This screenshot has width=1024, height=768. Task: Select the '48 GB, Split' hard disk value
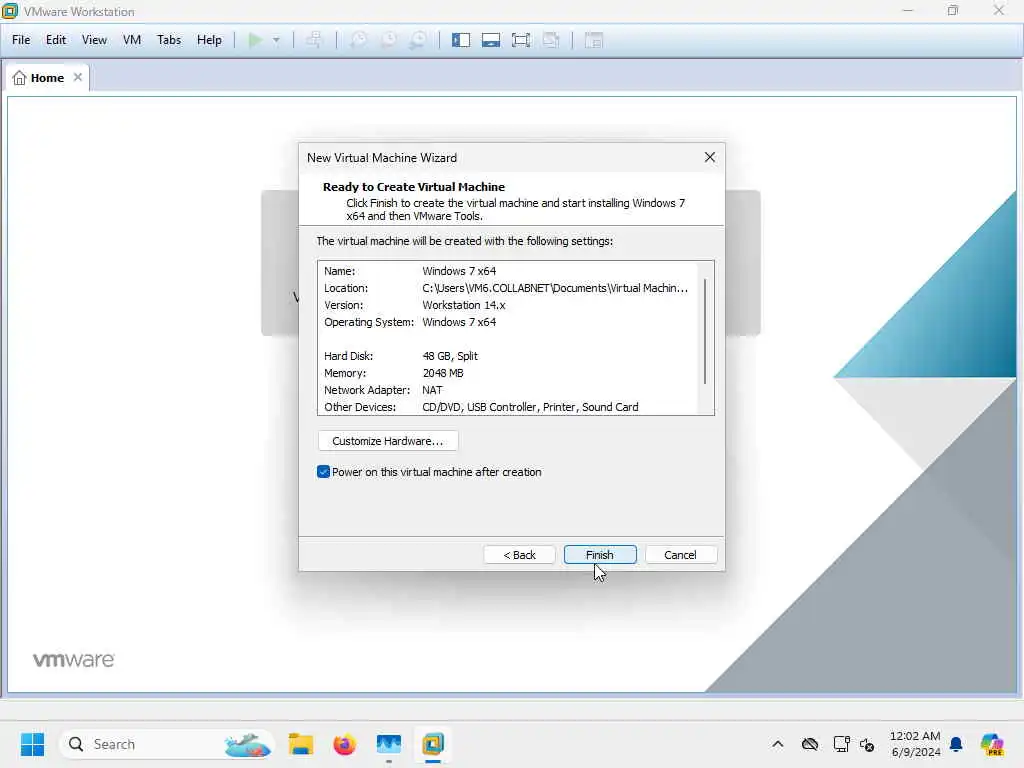pos(450,356)
